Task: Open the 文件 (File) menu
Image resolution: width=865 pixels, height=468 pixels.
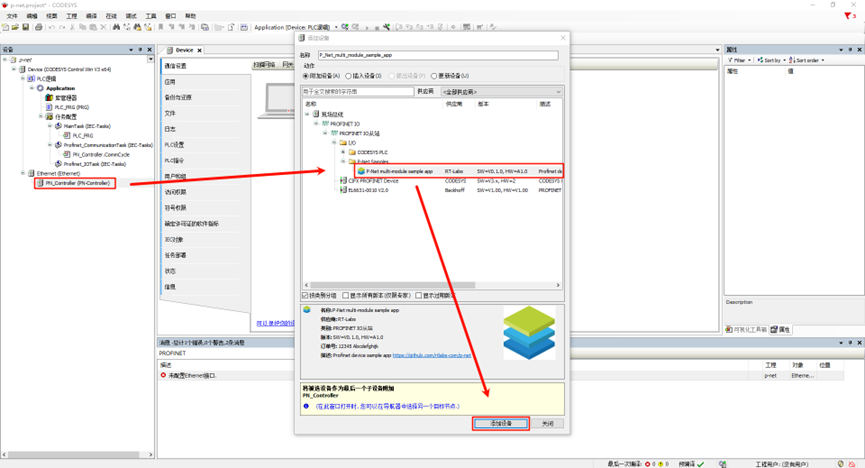Action: [x=12, y=16]
